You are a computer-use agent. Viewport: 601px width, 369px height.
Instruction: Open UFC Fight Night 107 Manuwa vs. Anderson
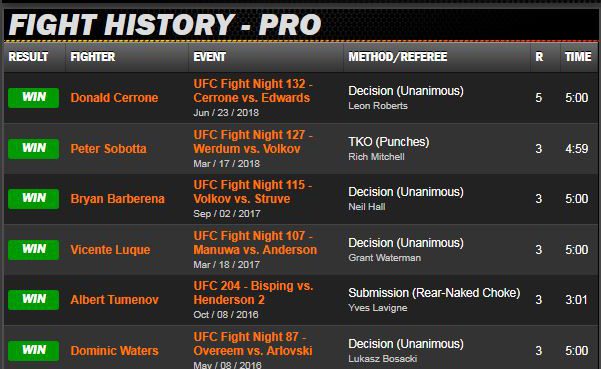[x=255, y=243]
